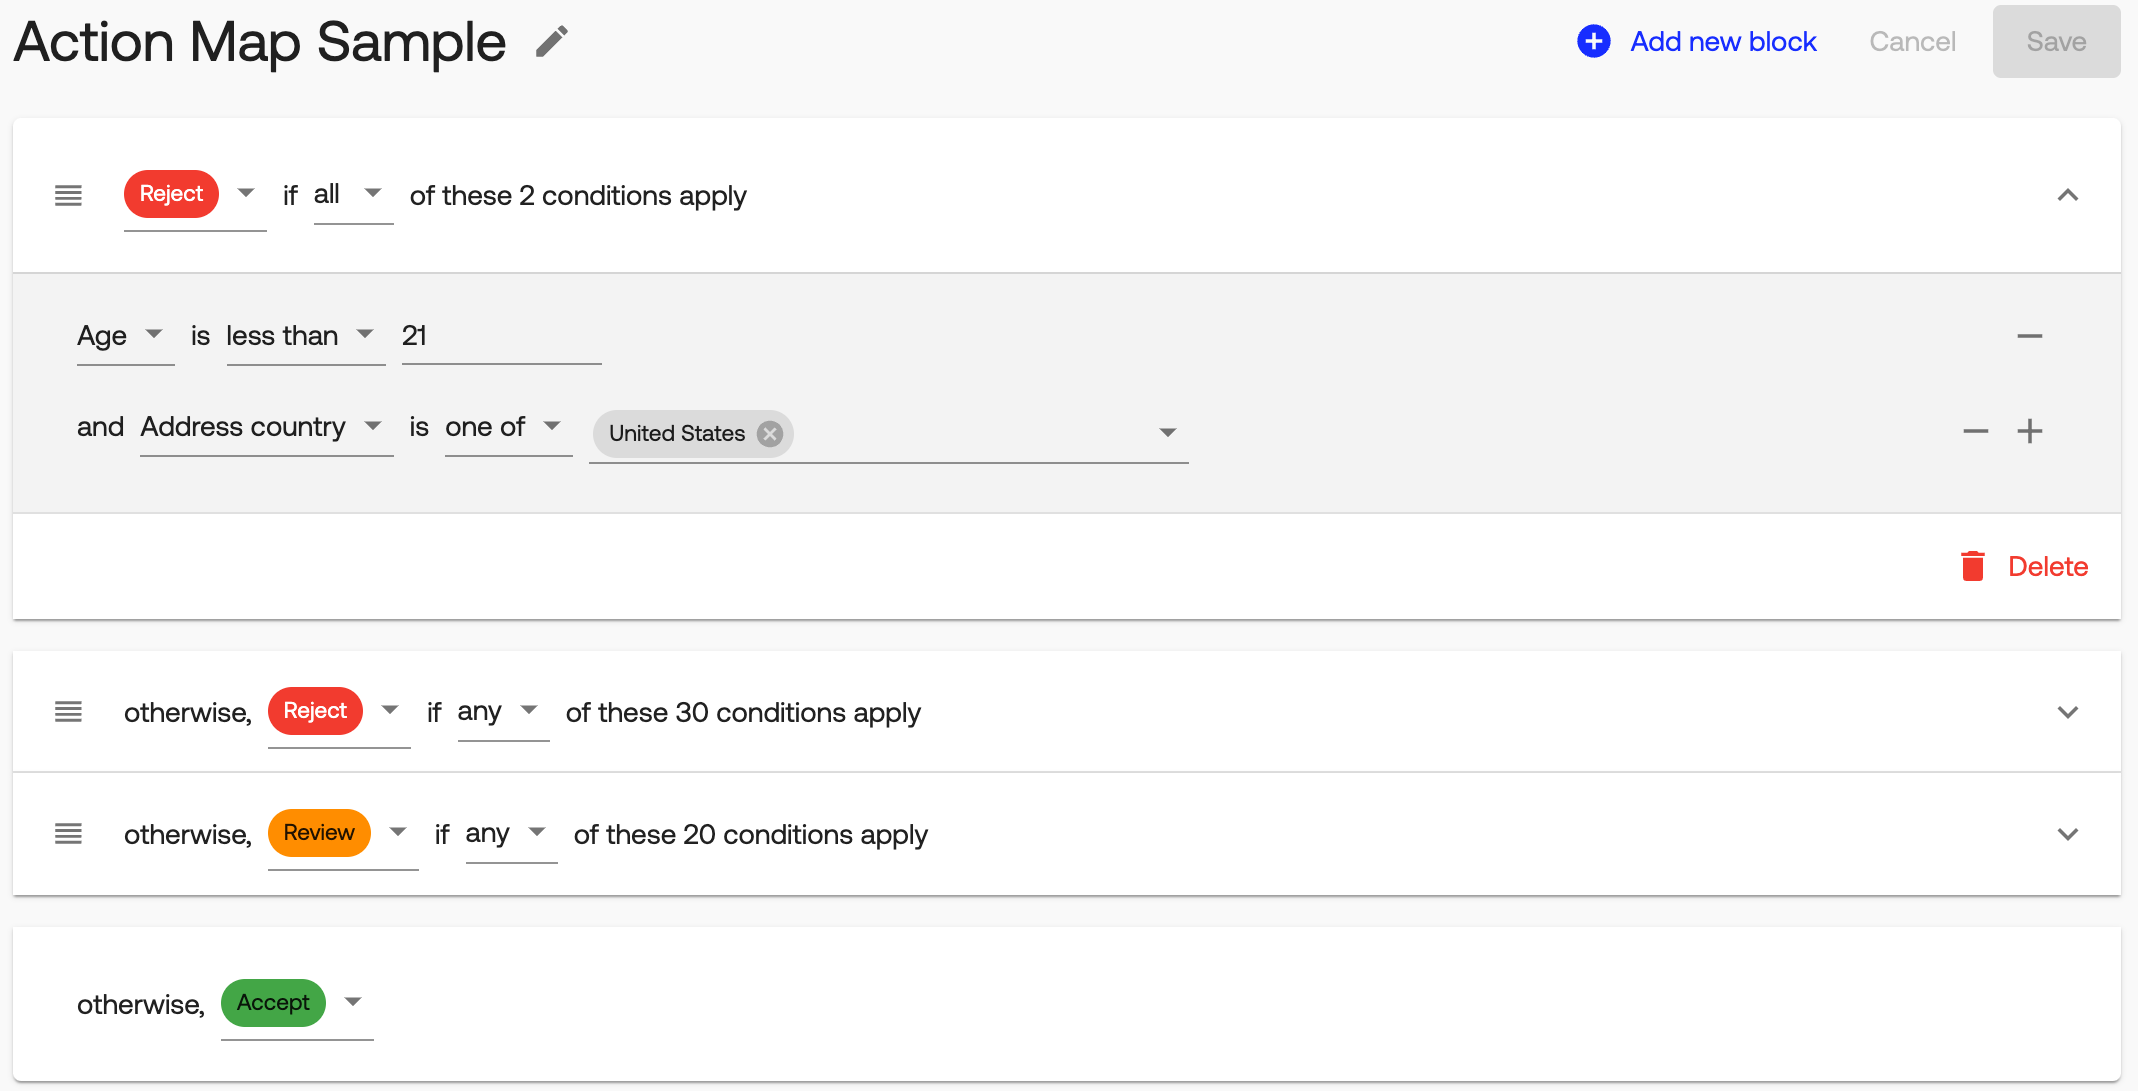Remove the United States chip
Screen dimensions: 2138x1091
(769, 433)
